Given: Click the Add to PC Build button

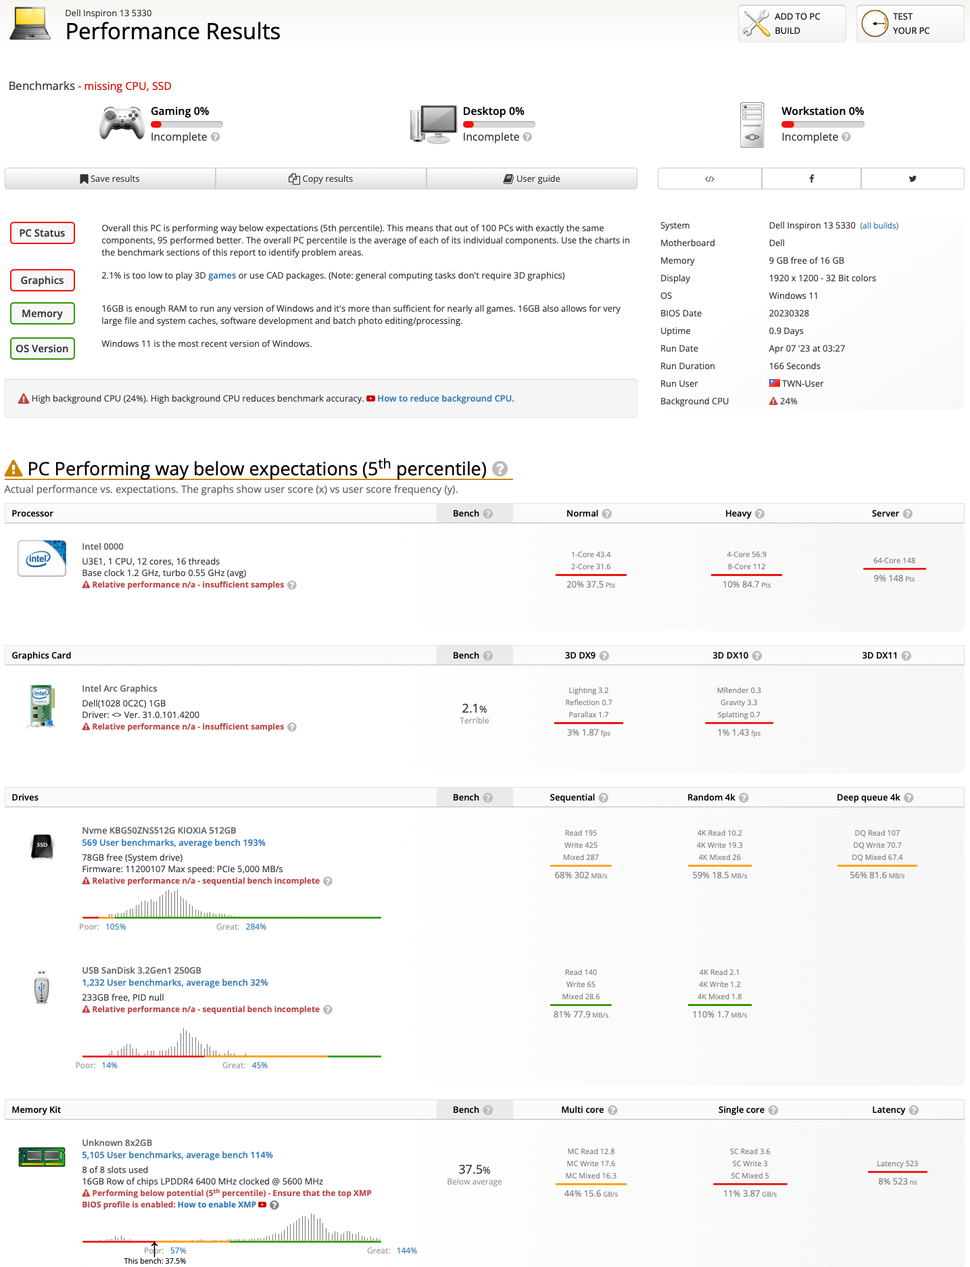Looking at the screenshot, I should pos(792,23).
